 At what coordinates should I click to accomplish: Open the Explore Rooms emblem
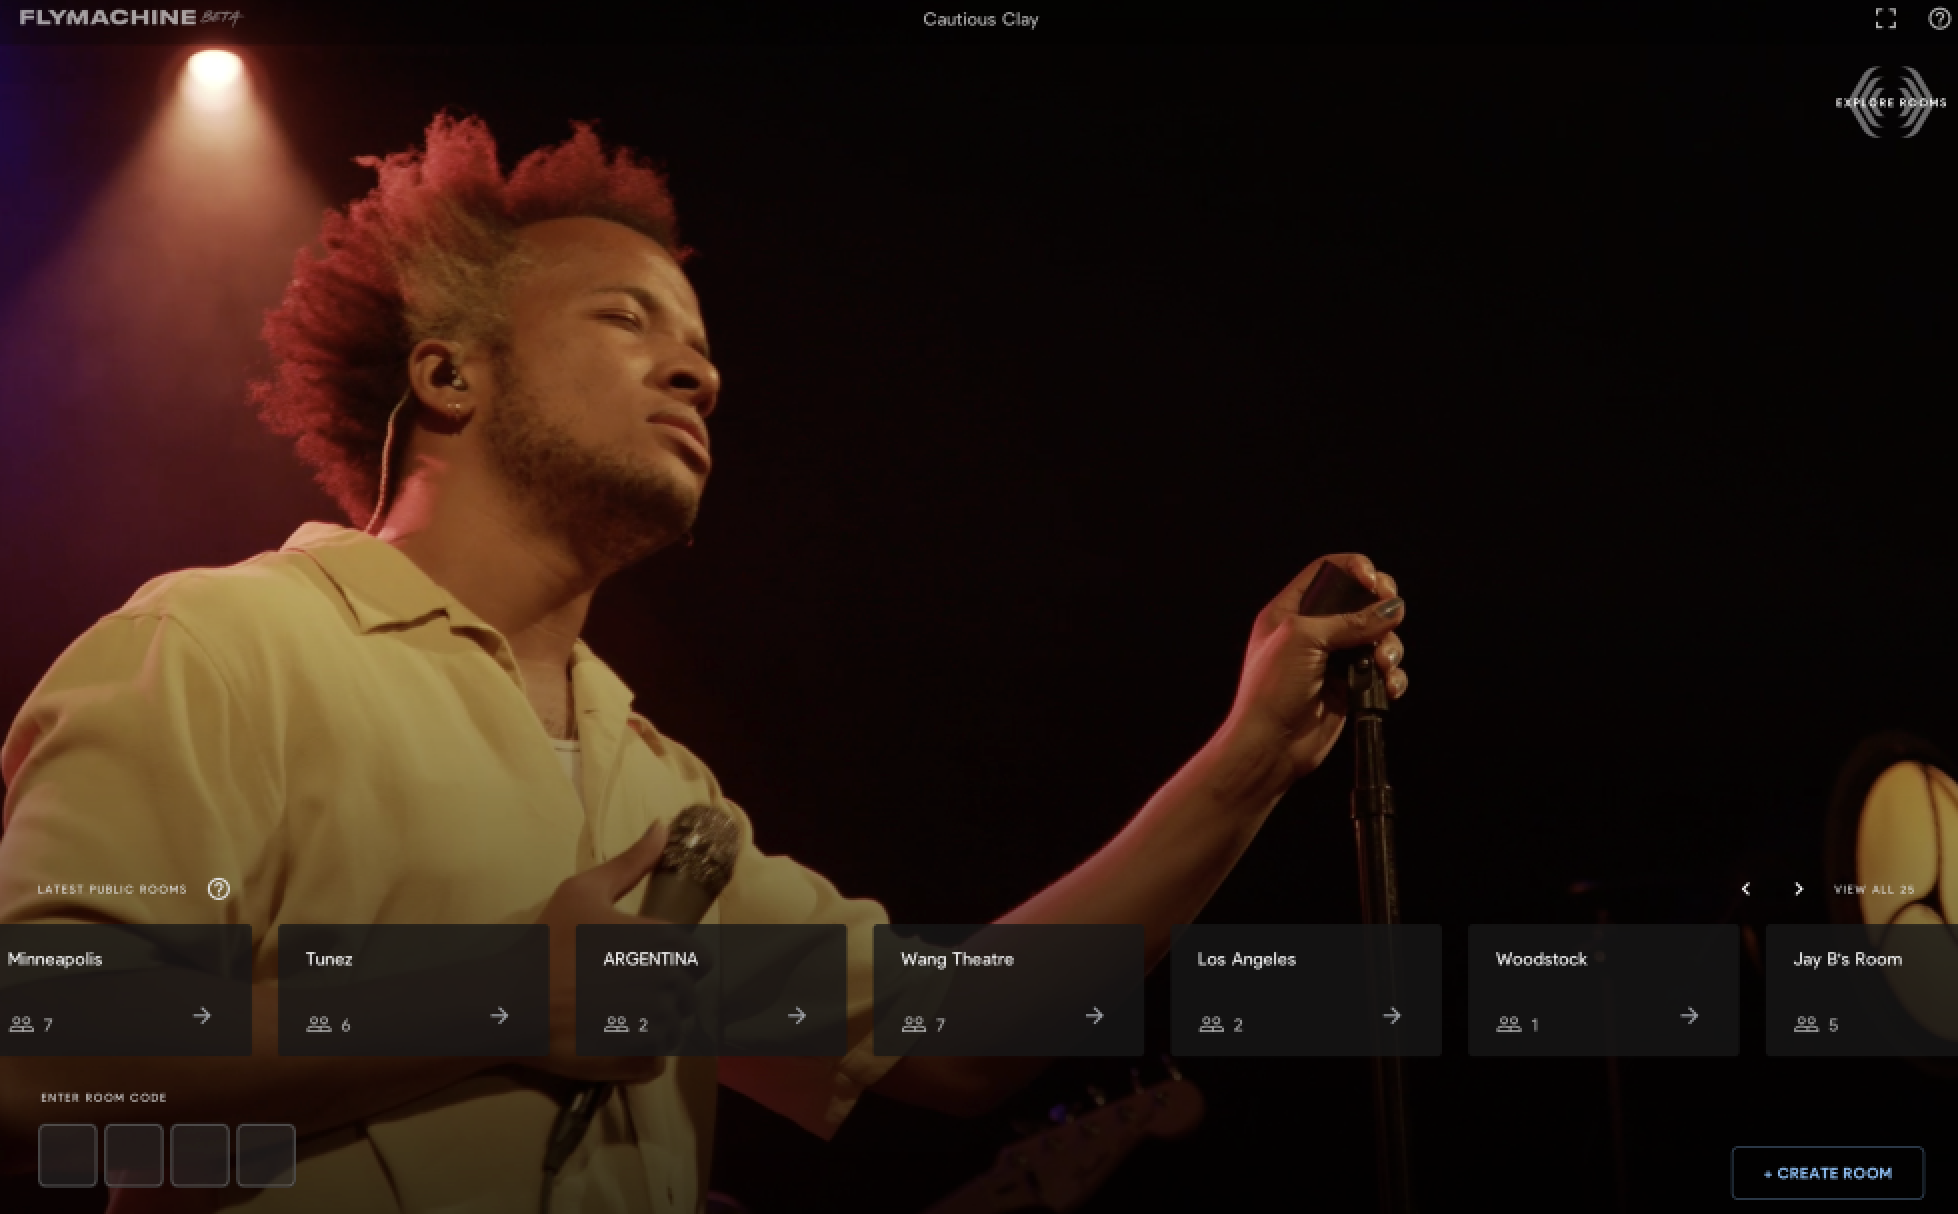pos(1889,102)
